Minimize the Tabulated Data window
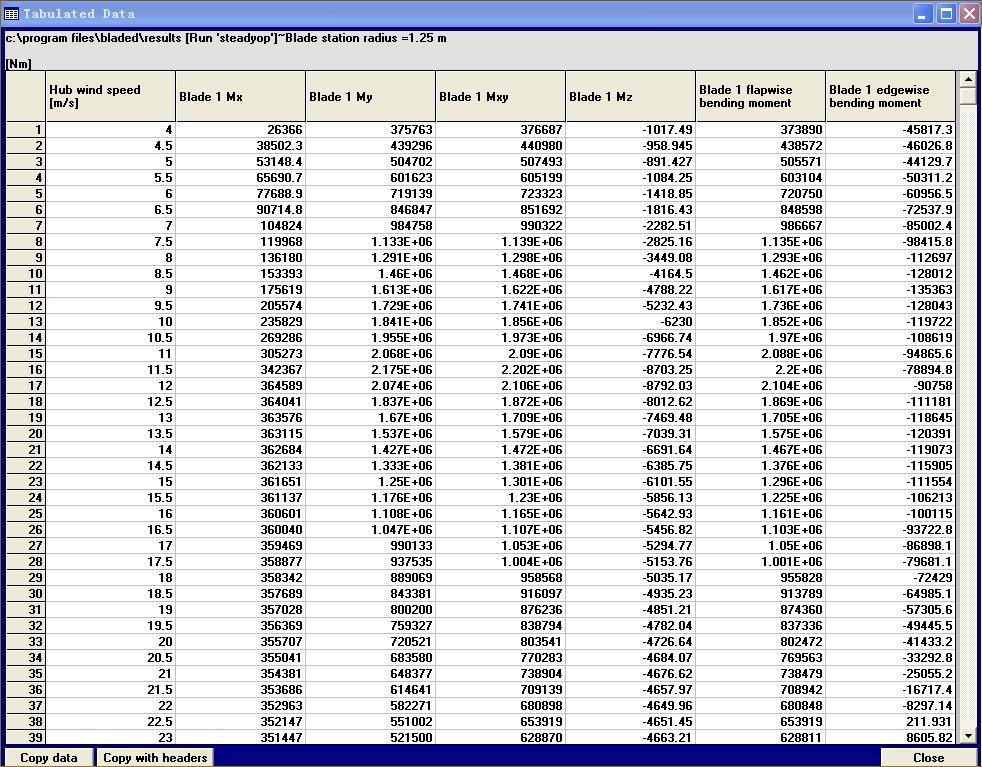 [x=922, y=14]
